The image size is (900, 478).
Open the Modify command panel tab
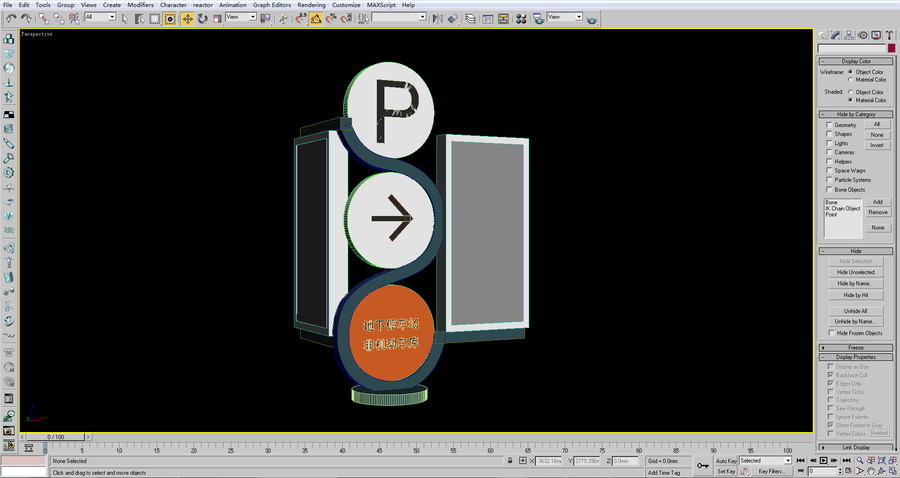point(835,35)
